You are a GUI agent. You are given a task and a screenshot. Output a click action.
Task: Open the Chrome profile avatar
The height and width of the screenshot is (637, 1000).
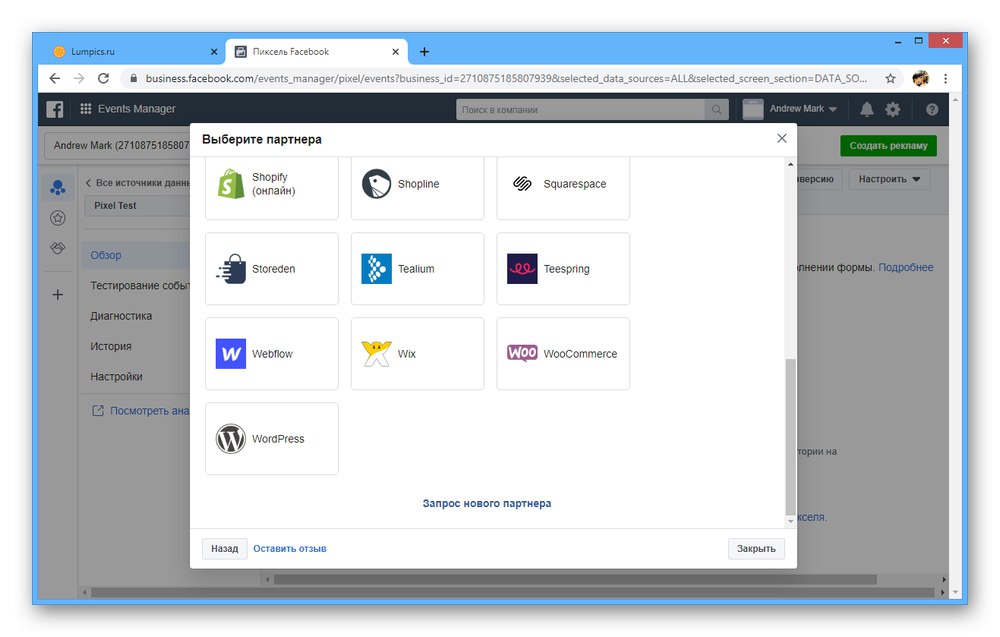920,78
